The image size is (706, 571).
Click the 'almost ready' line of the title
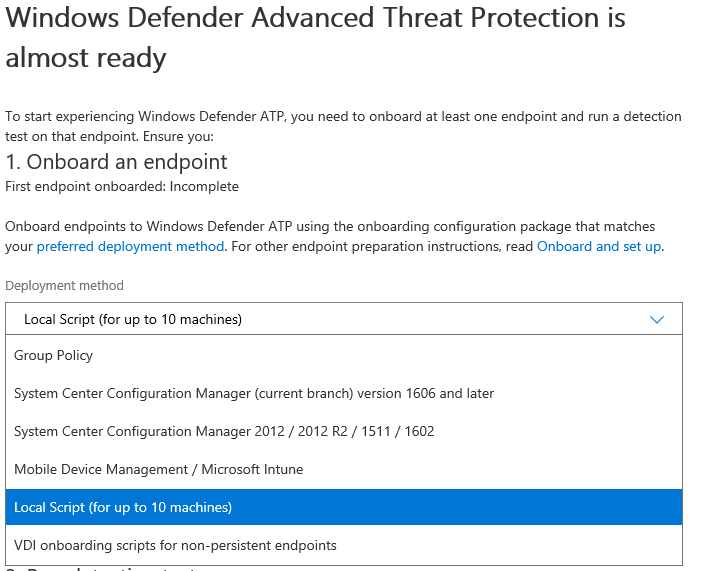pyautogui.click(x=86, y=58)
